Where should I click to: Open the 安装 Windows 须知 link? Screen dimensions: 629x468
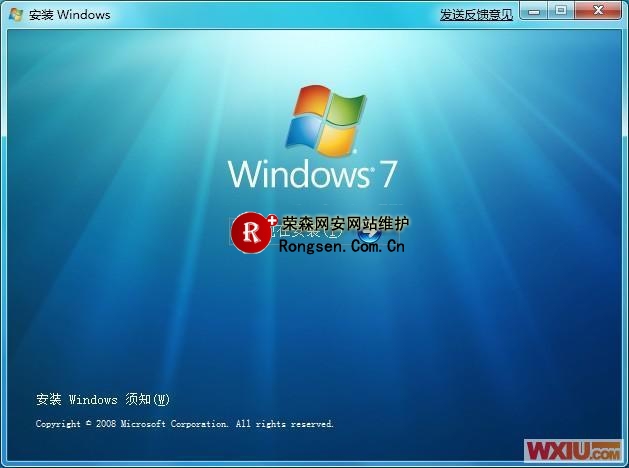pyautogui.click(x=103, y=399)
